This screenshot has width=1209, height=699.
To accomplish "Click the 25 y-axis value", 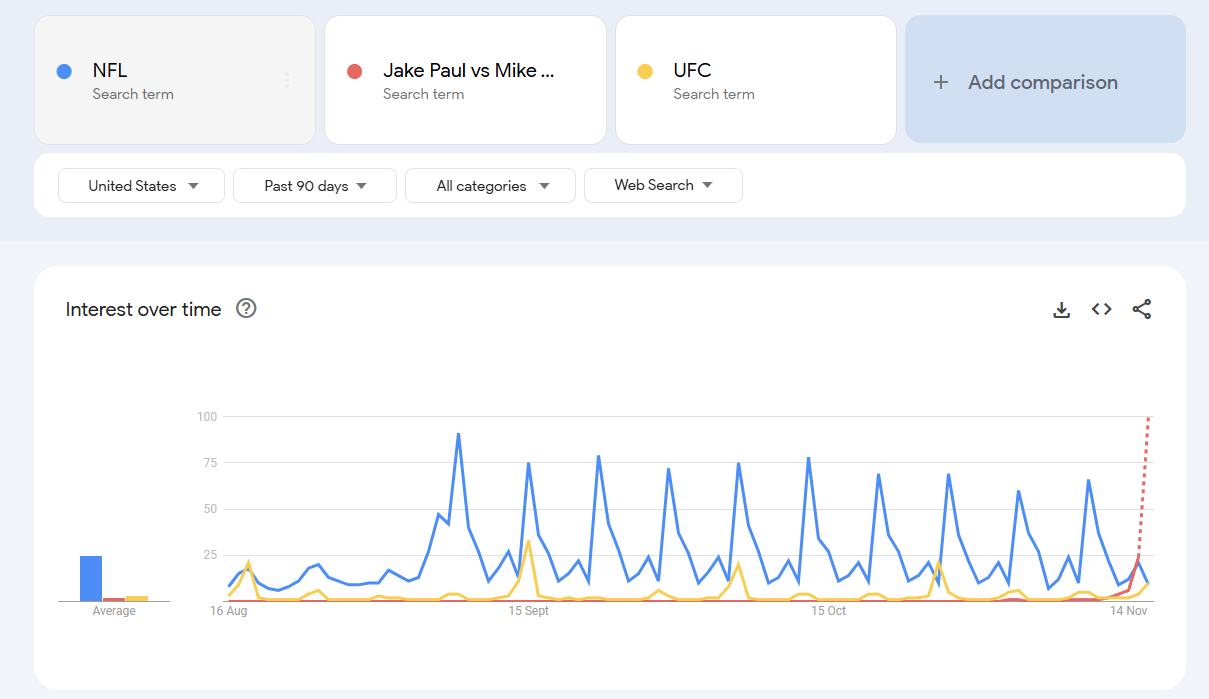I will coord(210,555).
